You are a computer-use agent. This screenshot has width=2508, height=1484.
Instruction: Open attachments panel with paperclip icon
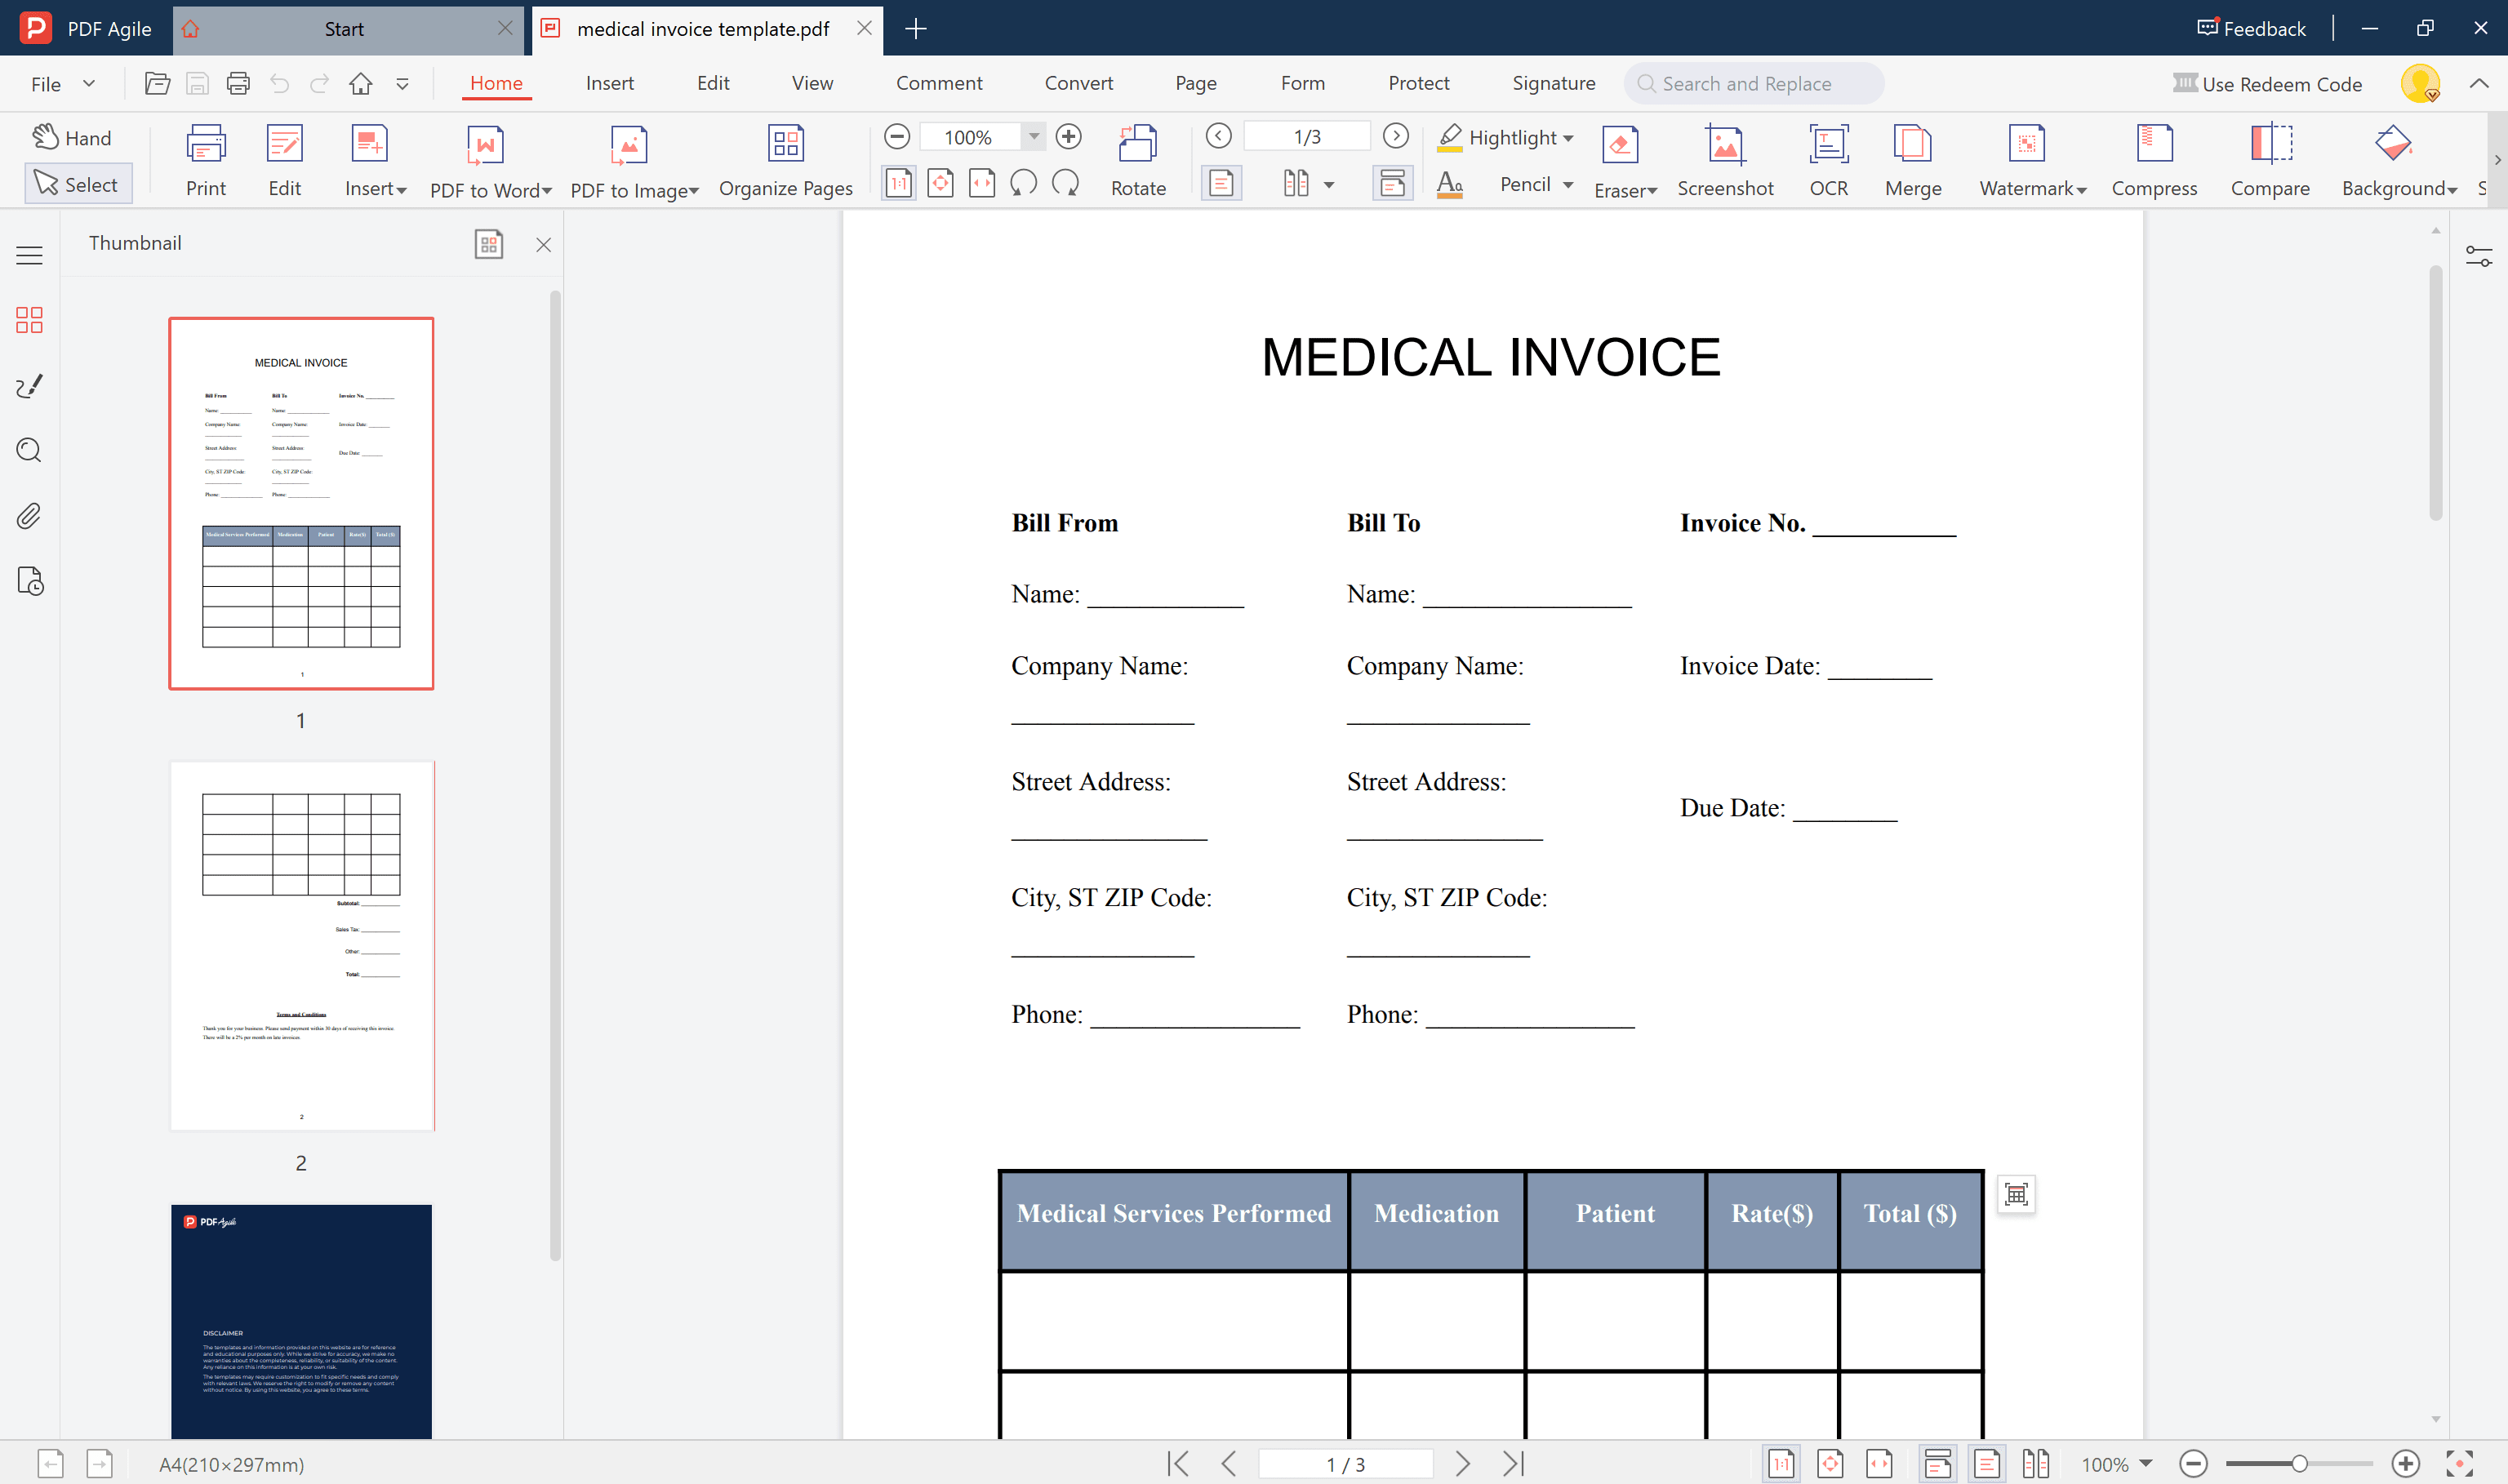[x=29, y=516]
